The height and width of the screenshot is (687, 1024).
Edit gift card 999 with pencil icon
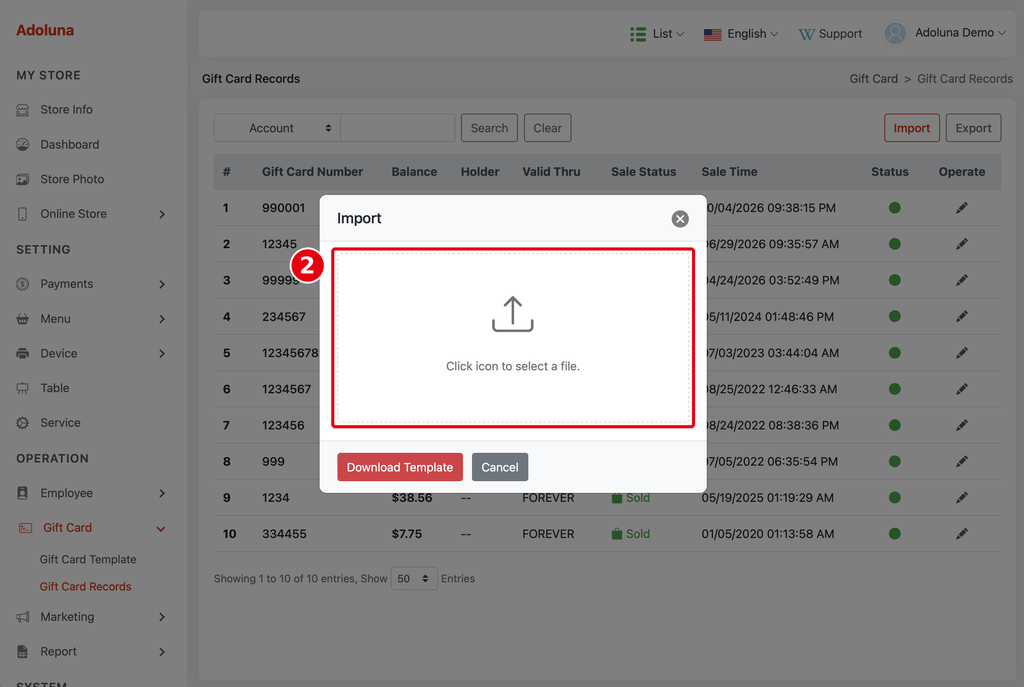961,461
